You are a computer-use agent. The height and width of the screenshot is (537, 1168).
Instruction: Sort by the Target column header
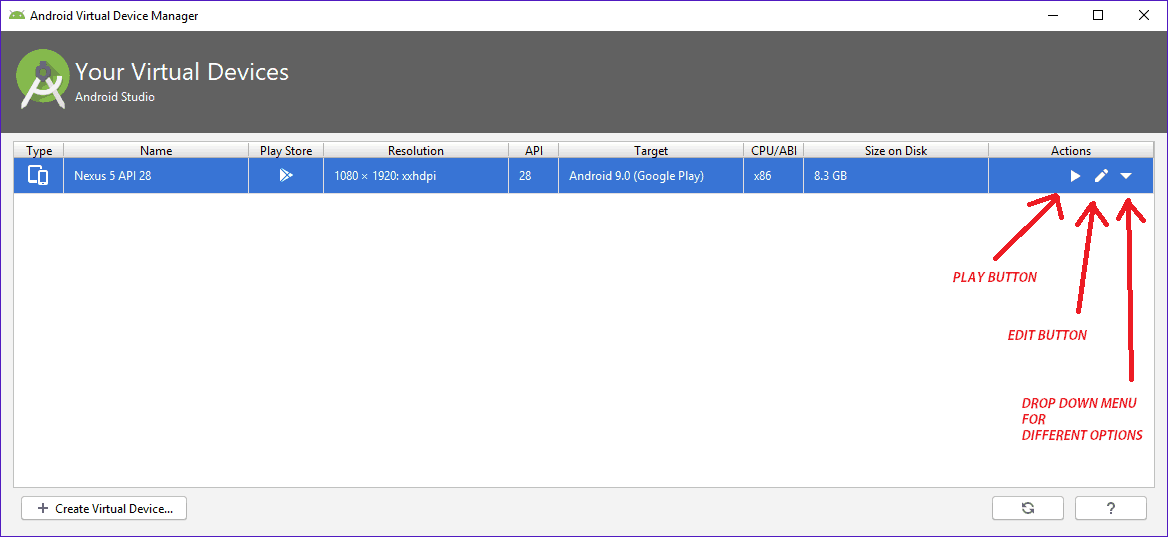(651, 150)
